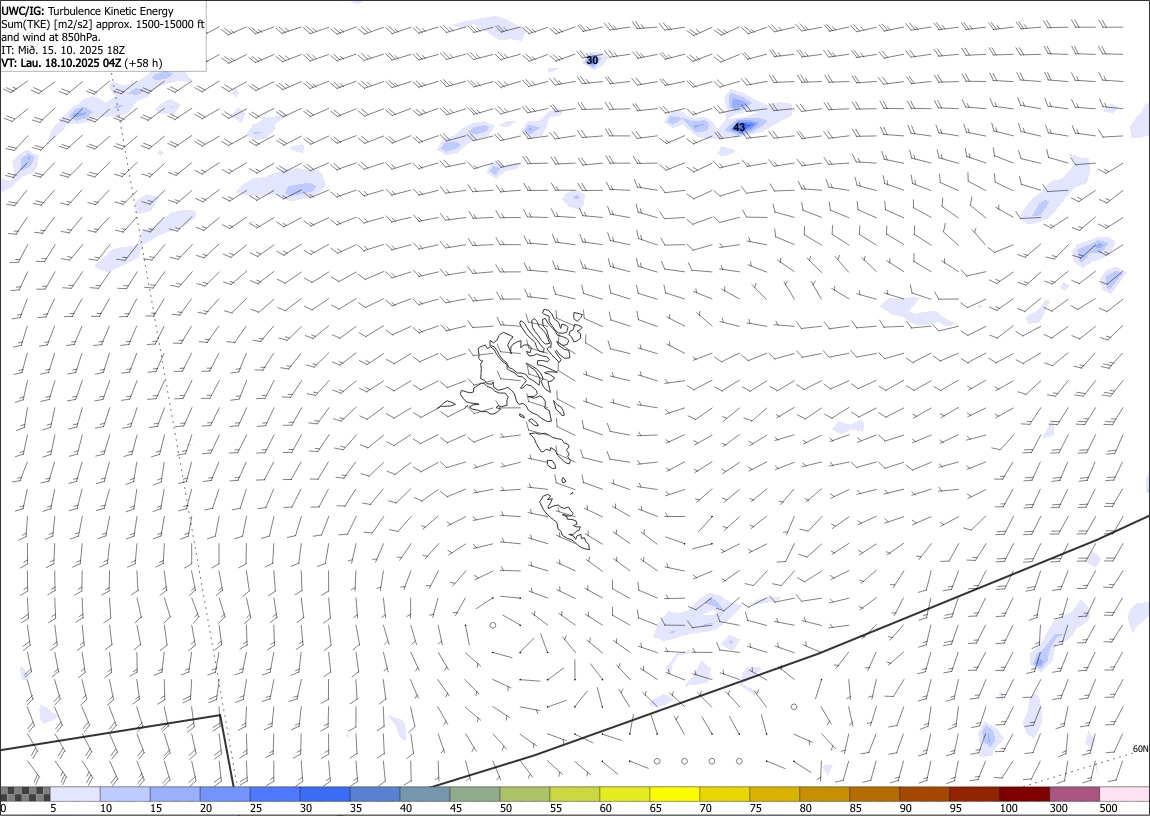Click the initial time 'IT: Mið. 15. 10. 2025 18Z'
The image size is (1150, 816).
click(63, 50)
